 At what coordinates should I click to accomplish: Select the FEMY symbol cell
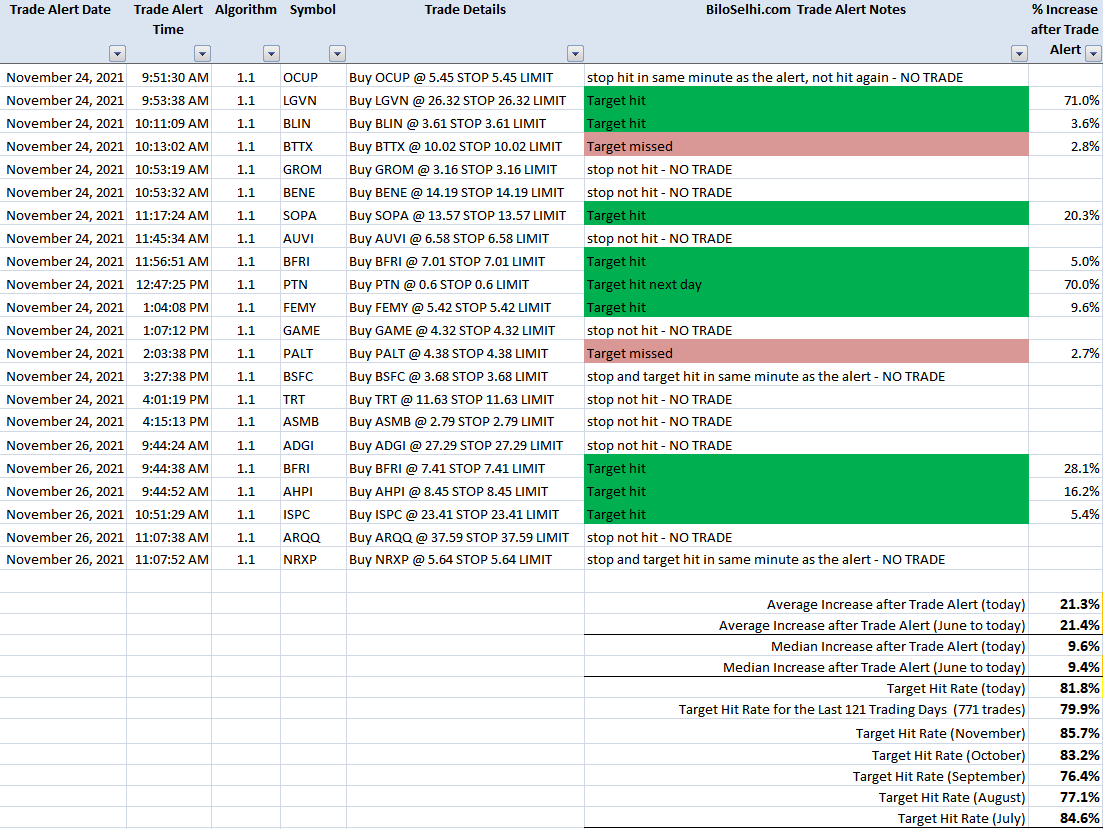(313, 308)
